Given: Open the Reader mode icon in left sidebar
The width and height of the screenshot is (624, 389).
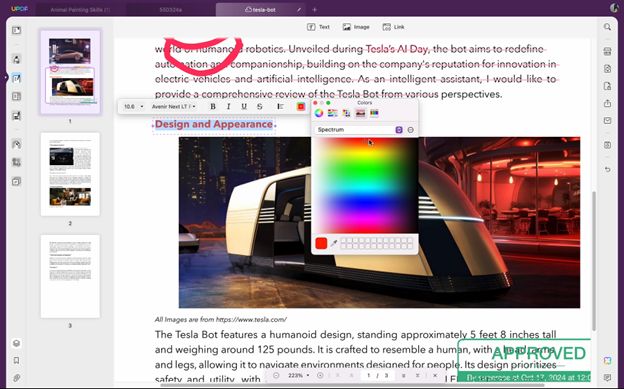Looking at the screenshot, I should point(16,31).
